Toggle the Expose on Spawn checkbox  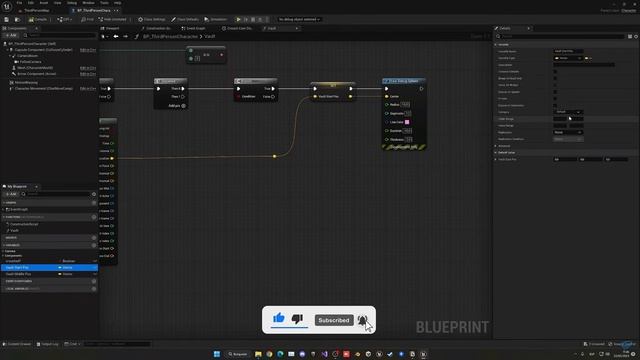point(555,92)
